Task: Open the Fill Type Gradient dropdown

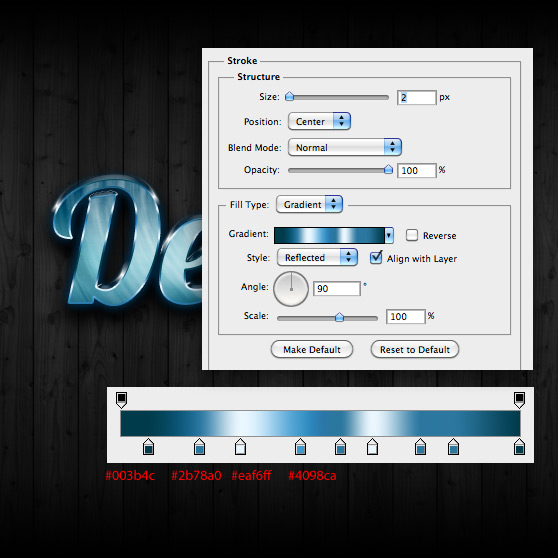Action: point(309,204)
